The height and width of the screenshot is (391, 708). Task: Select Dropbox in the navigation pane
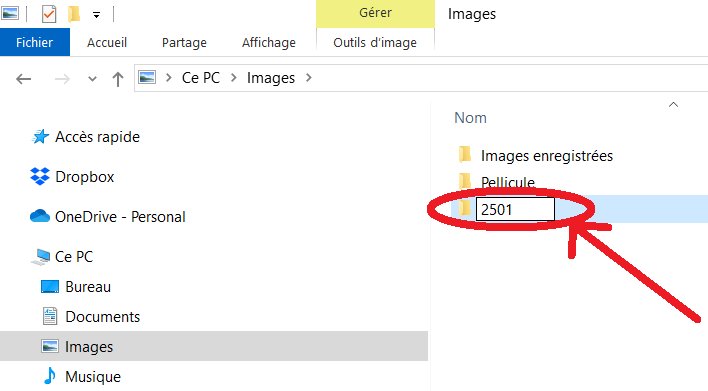(x=84, y=177)
